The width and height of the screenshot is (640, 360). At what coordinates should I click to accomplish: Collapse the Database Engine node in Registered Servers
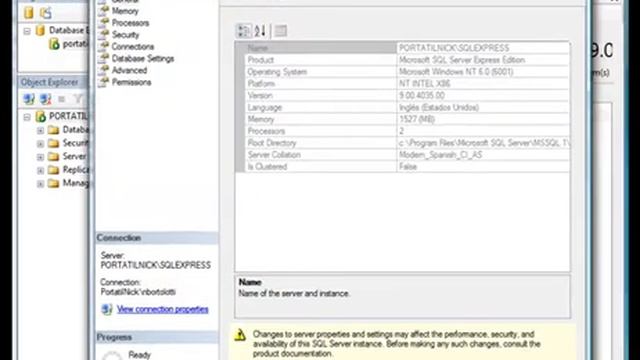tap(27, 31)
